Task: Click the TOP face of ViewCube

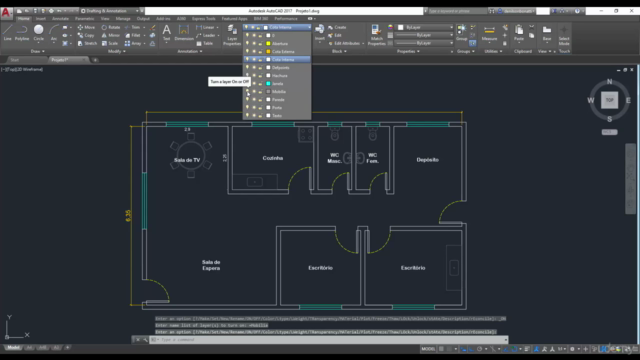Action: click(x=609, y=100)
